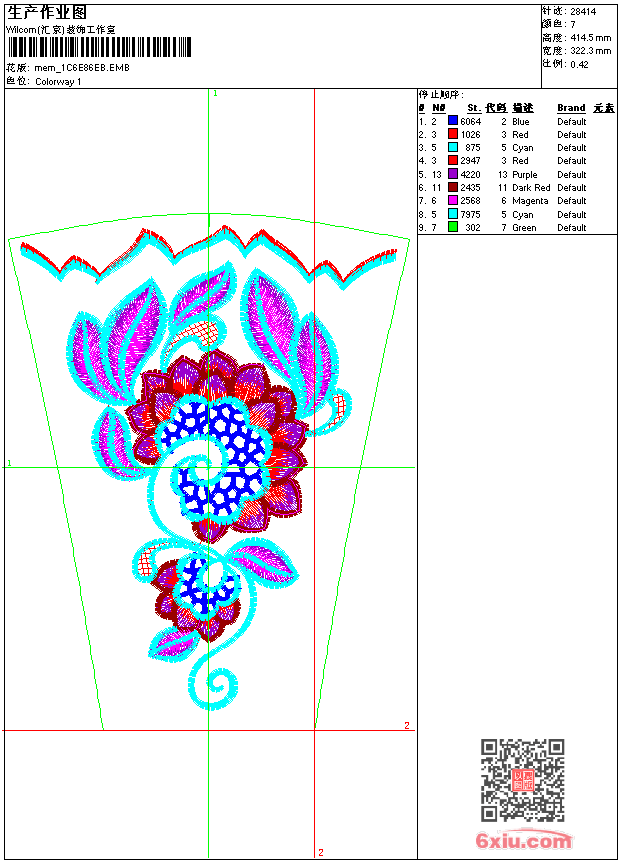The image size is (620, 860).
Task: Click the blue color swatch in row 1
Action: pos(453,121)
